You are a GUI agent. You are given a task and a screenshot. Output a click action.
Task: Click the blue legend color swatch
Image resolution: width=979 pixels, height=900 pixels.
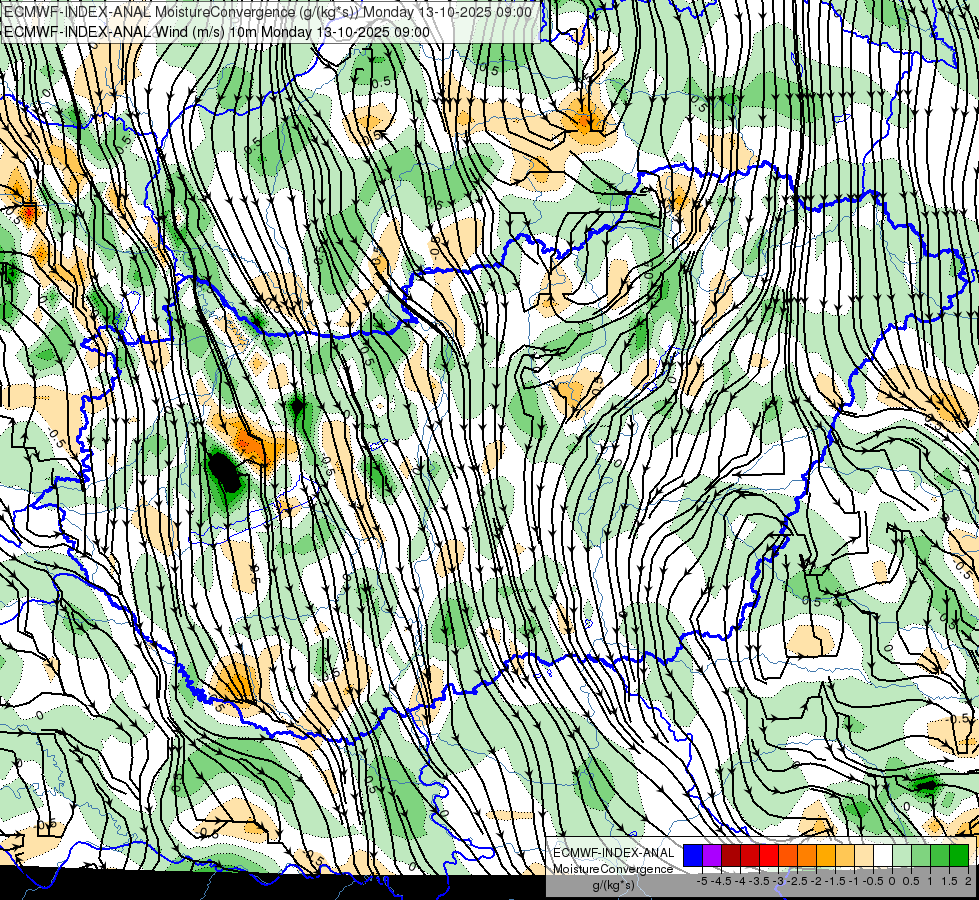tap(693, 855)
